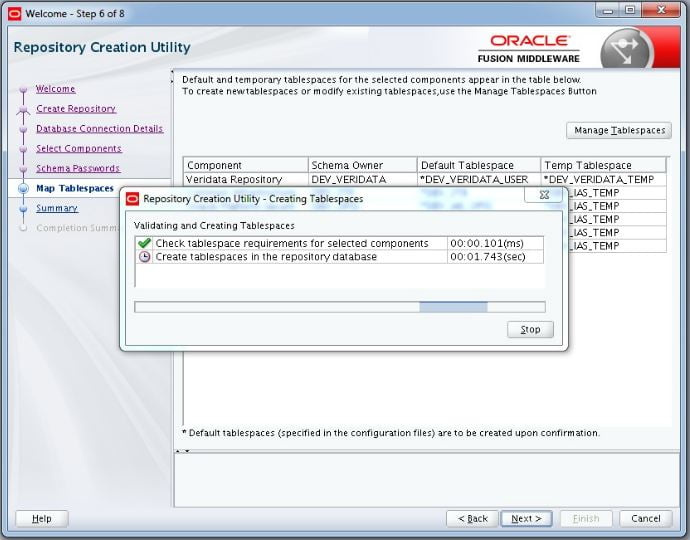Screen dimensions: 690x540
Task: Select the Temp Tablespace column header
Action: 603,165
